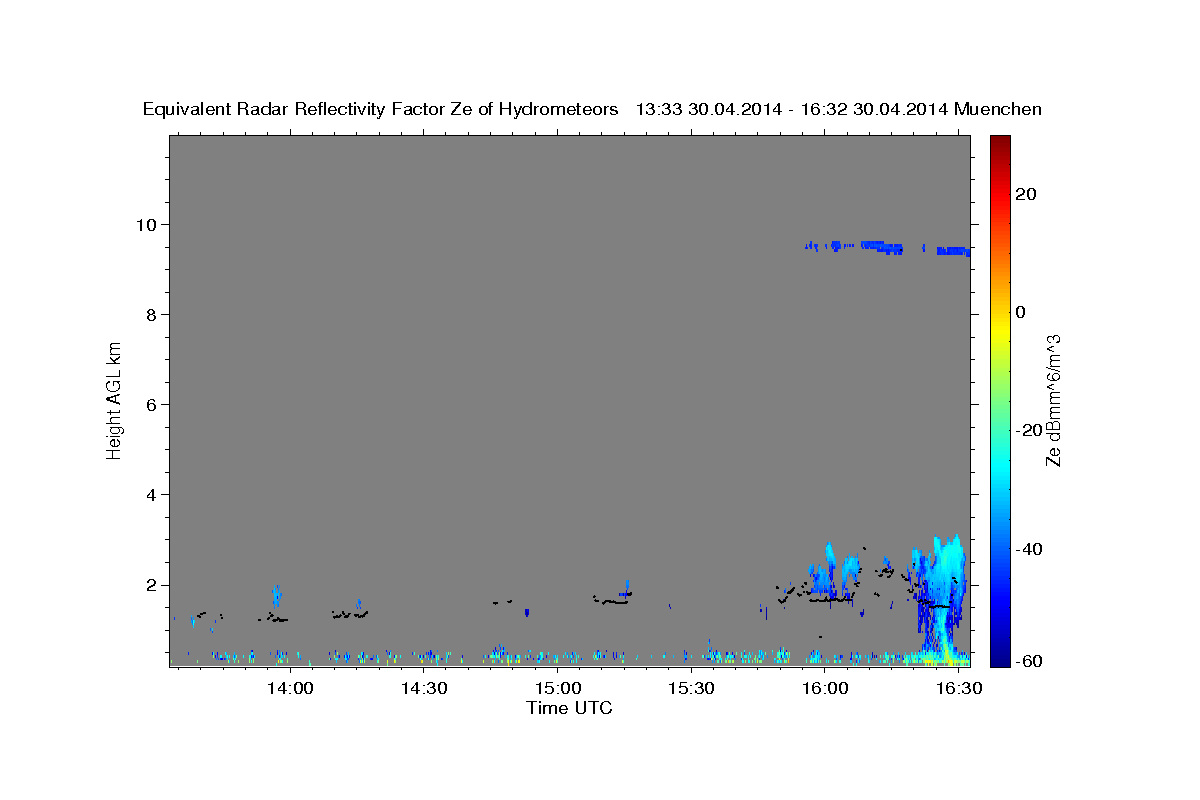1200x800 pixels.
Task: Click the colorbar value -60
Action: coord(1028,661)
